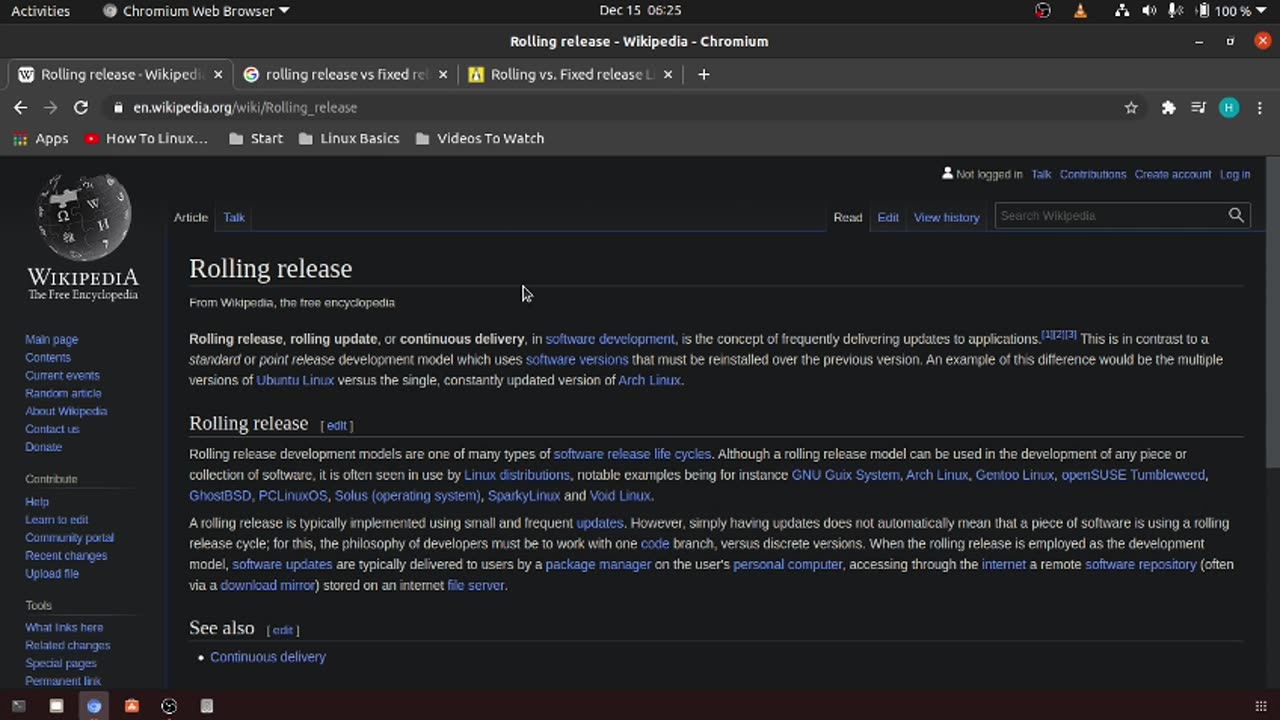Close the Rolling vs. Fixed release tab
This screenshot has height=720, width=1280.
click(x=668, y=74)
